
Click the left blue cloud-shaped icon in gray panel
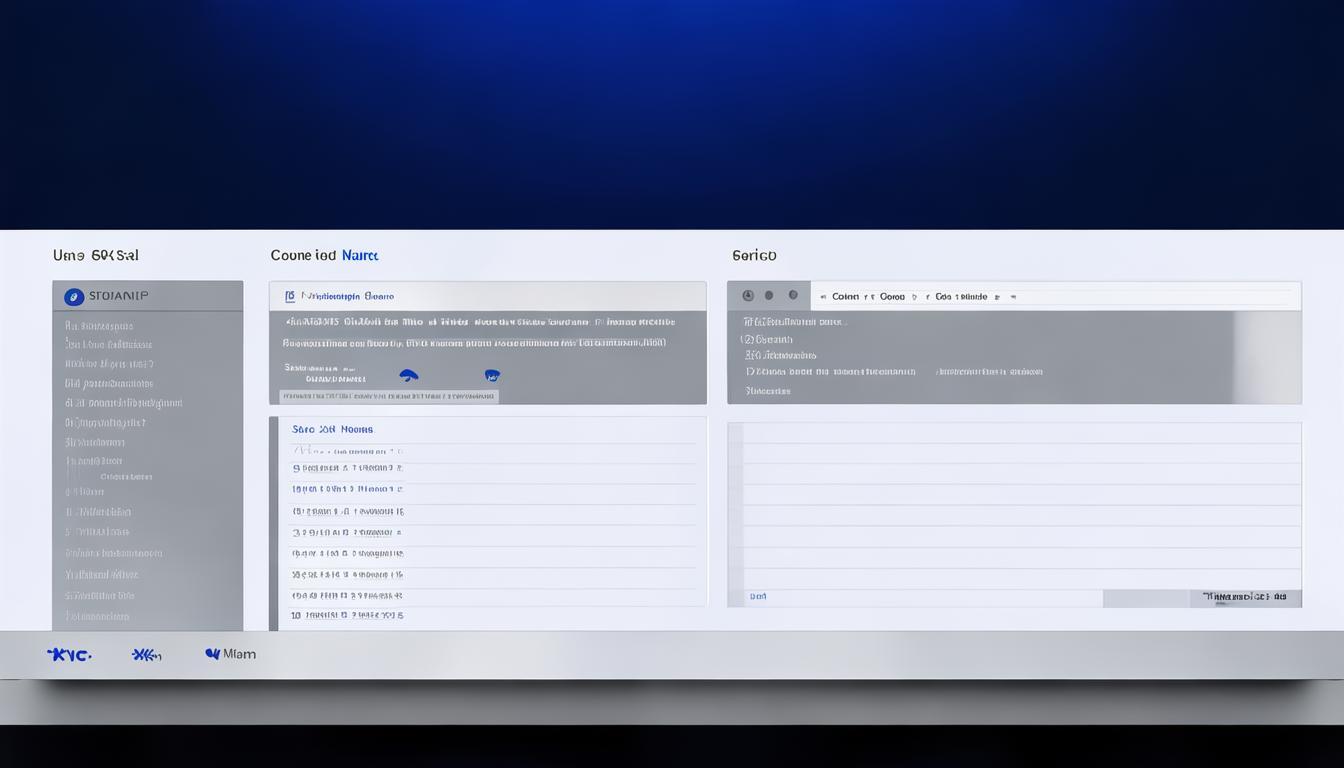(x=408, y=376)
